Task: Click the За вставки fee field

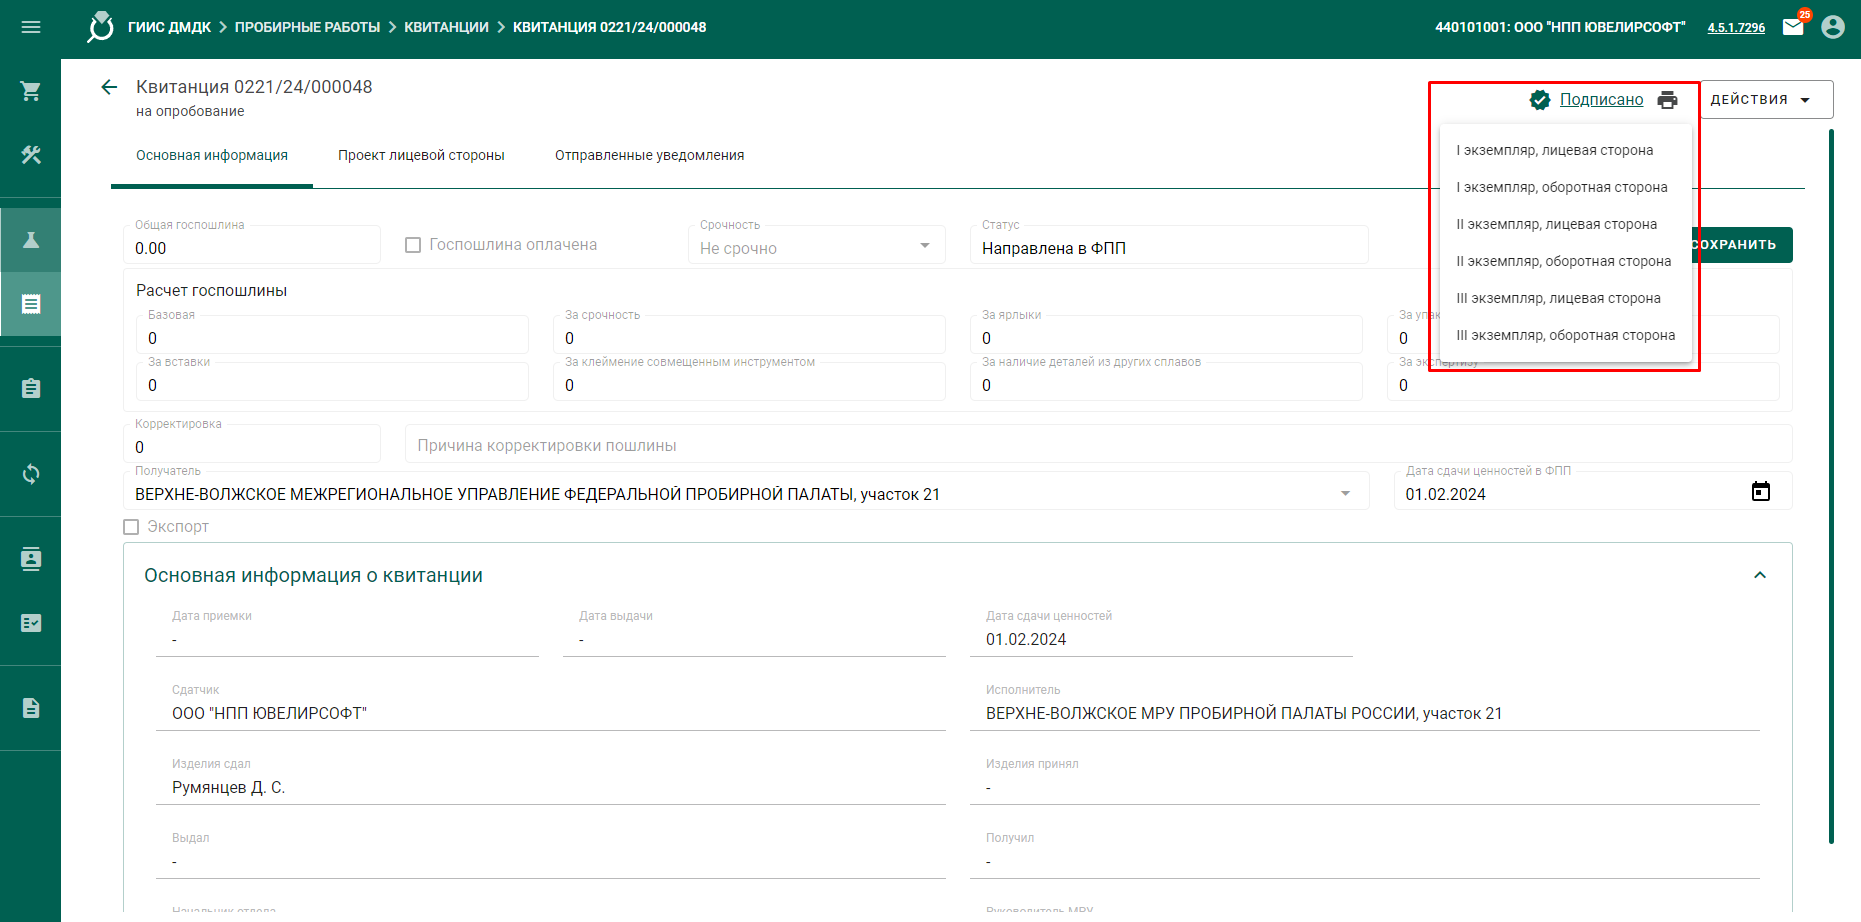Action: click(x=332, y=382)
